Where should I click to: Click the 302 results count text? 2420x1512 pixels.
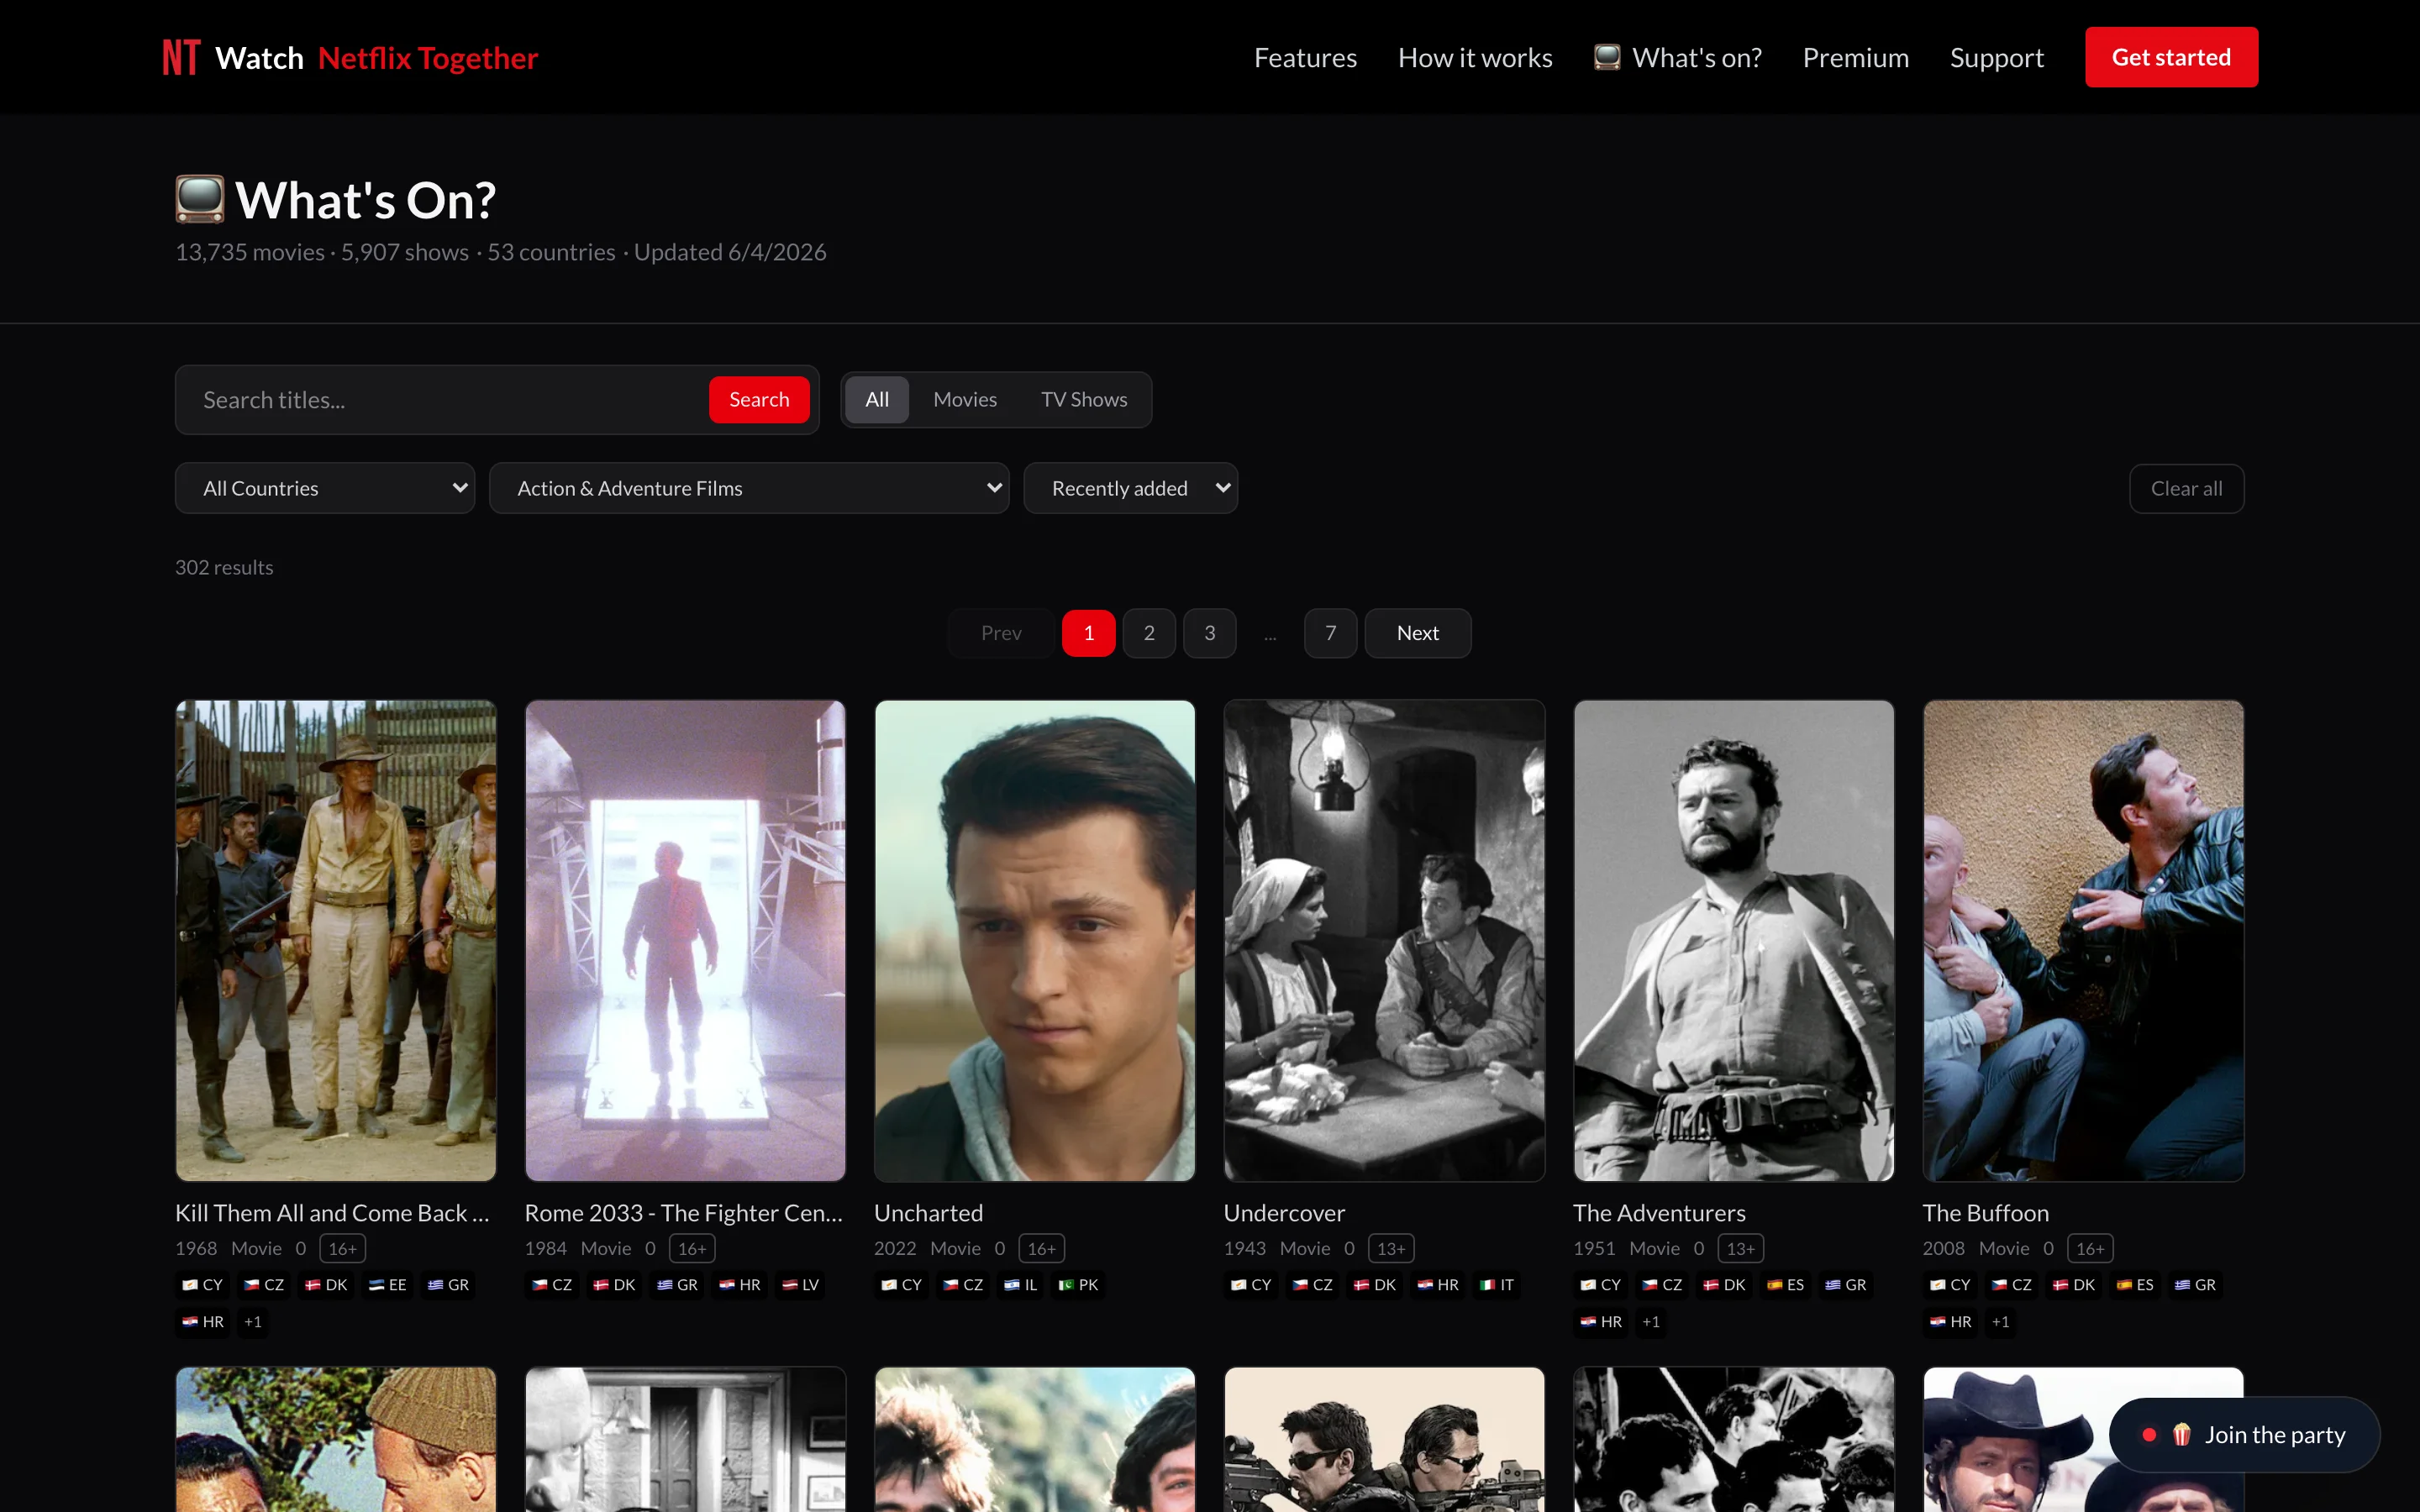(x=224, y=567)
